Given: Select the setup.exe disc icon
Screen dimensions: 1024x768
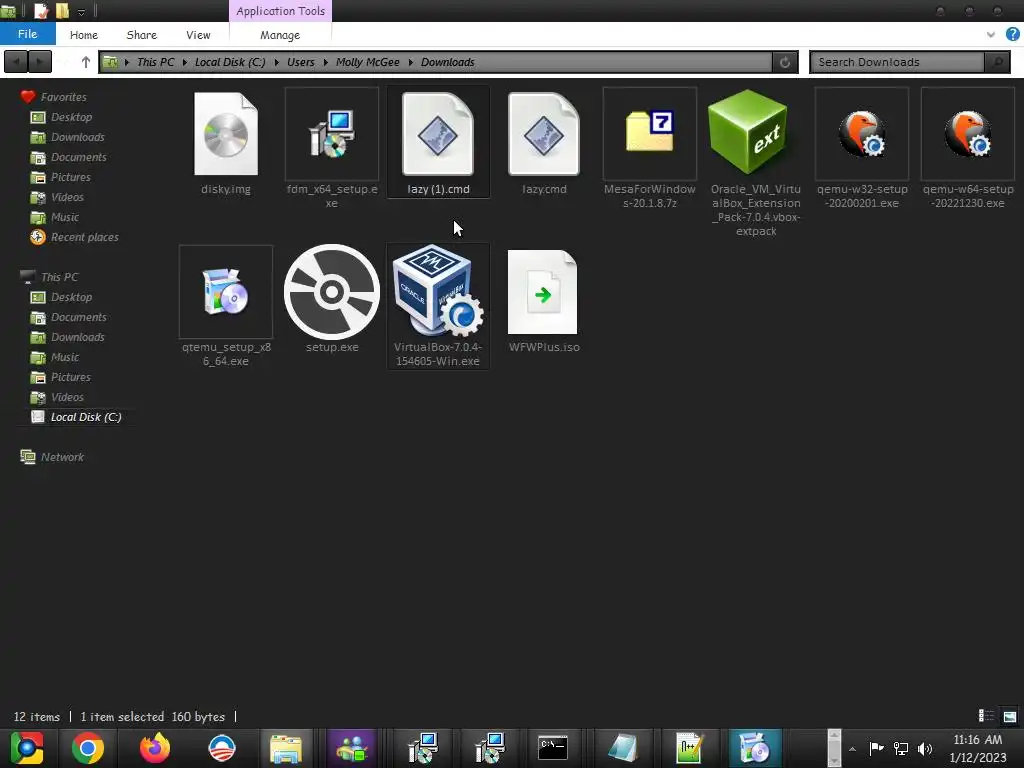Looking at the screenshot, I should (332, 291).
